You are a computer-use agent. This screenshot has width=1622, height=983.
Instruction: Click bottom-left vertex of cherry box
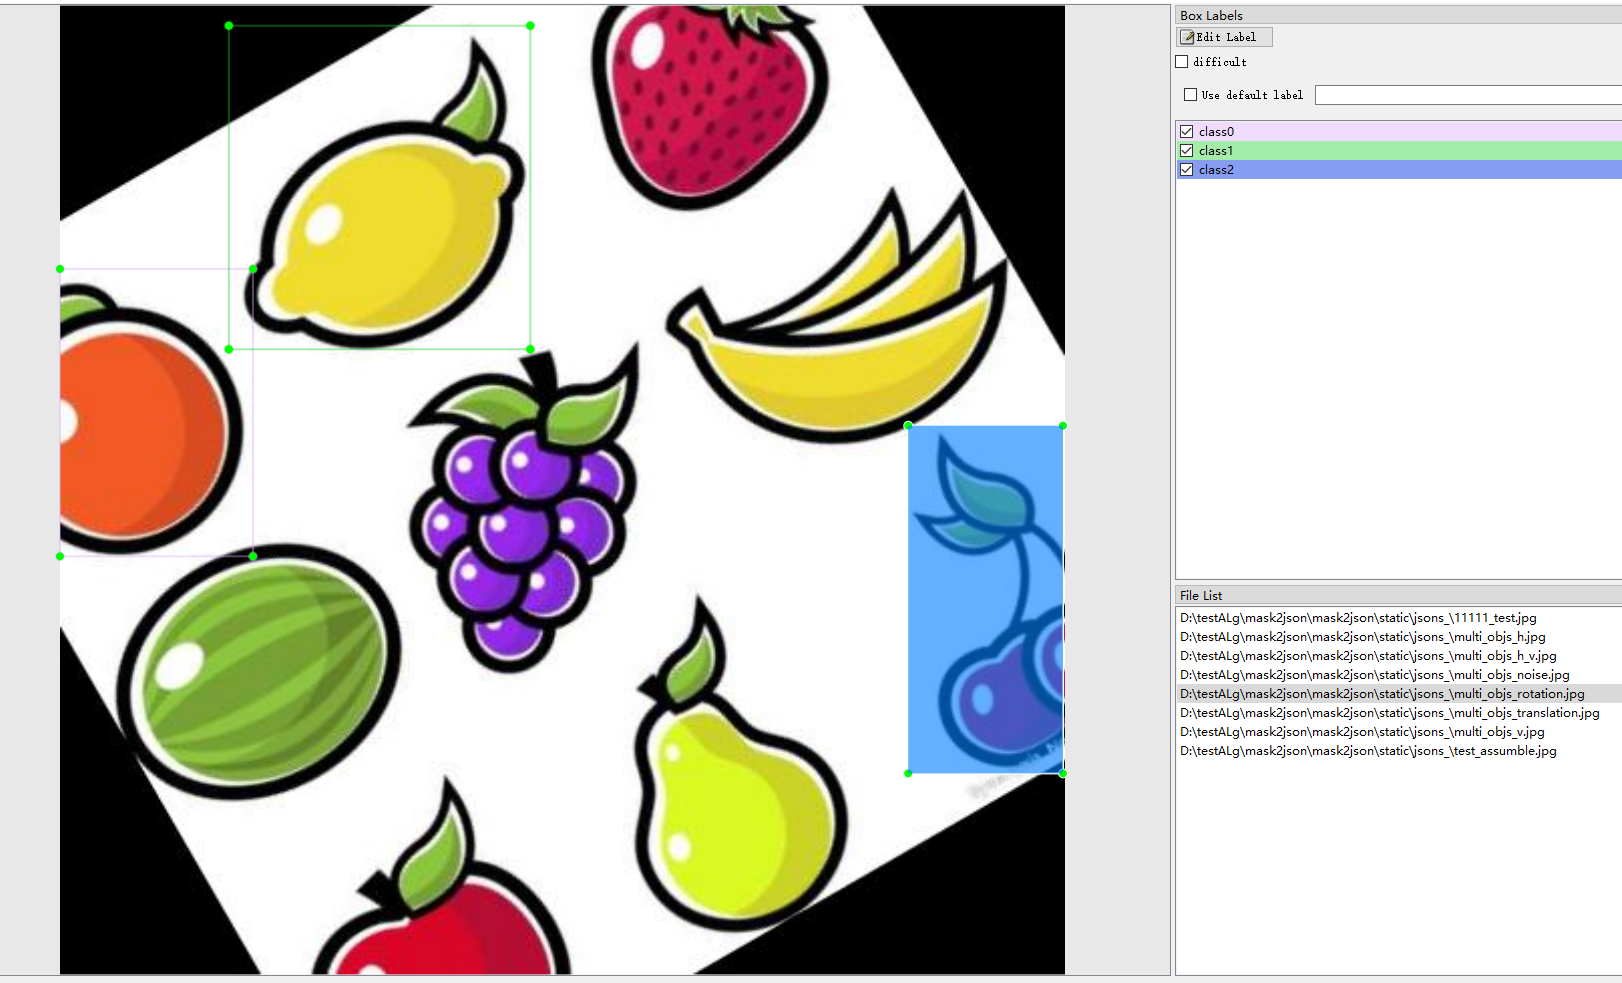[908, 773]
